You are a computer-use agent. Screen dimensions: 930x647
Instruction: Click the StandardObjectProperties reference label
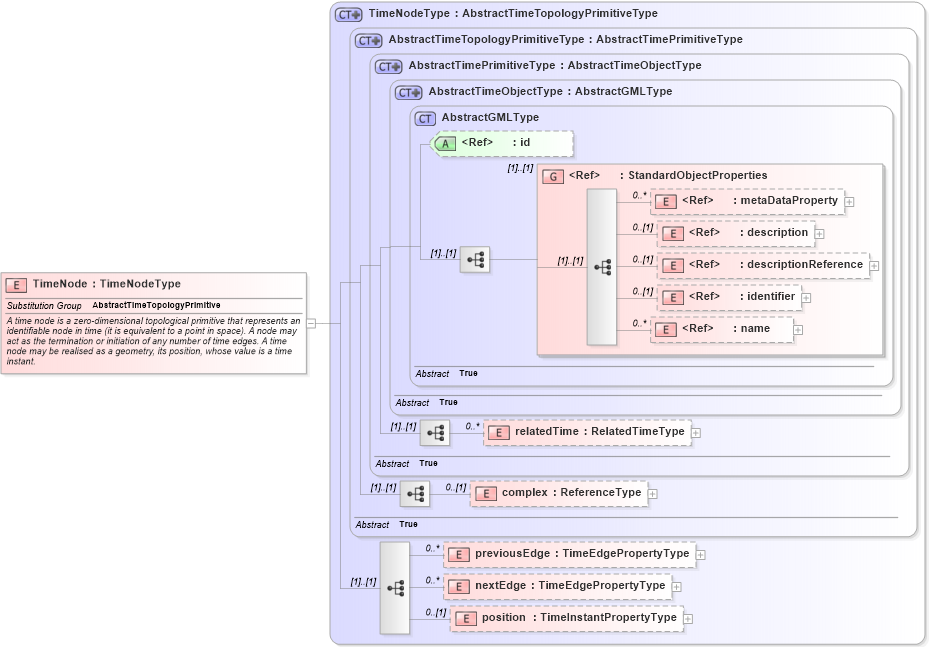(668, 176)
